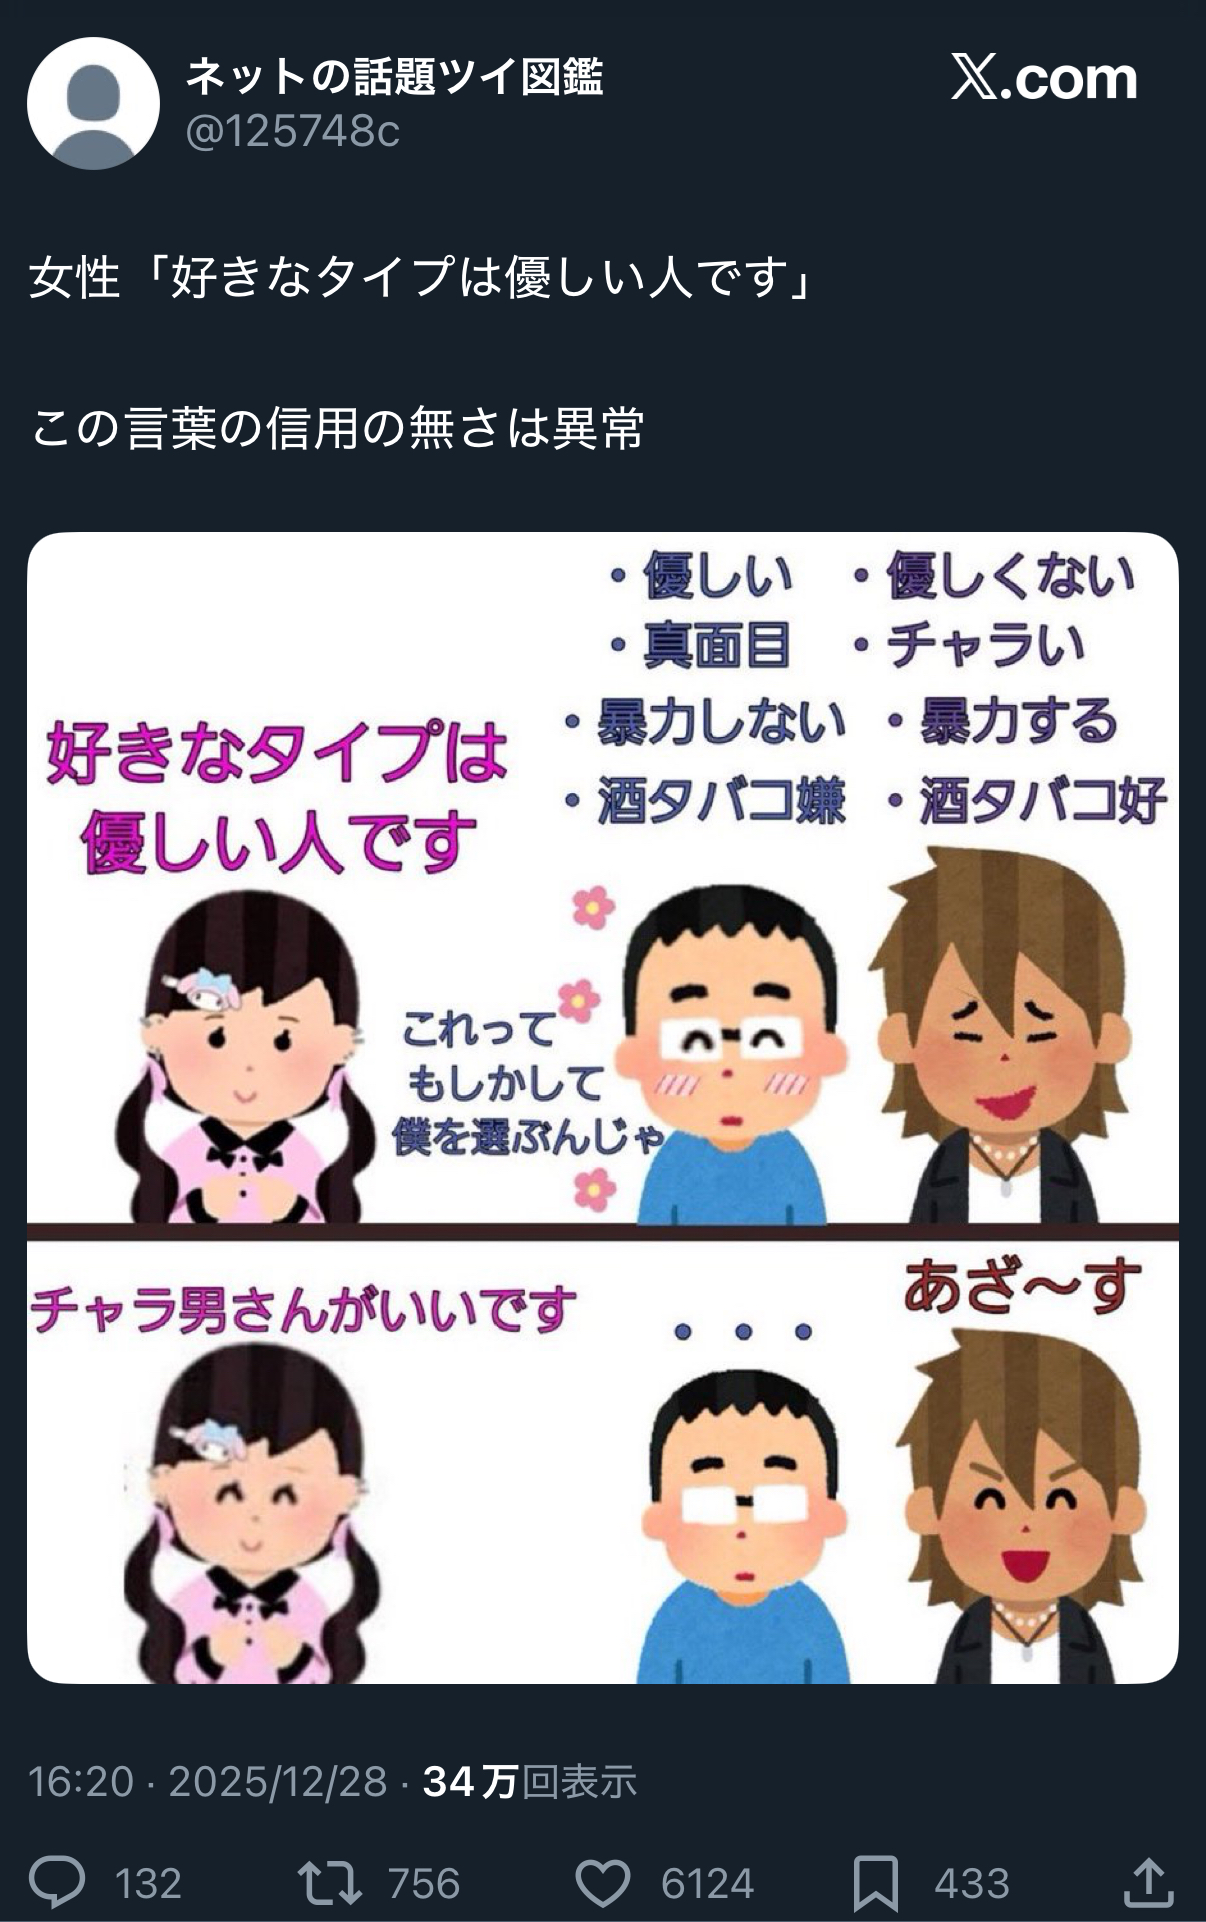Screen dimensions: 1206x1922
Task: Click the reply speech bubble icon
Action: pyautogui.click(x=57, y=1883)
